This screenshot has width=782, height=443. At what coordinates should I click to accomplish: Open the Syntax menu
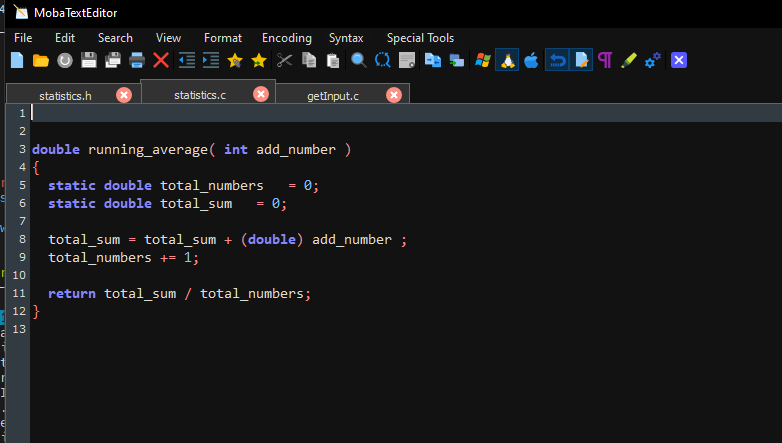coord(346,38)
